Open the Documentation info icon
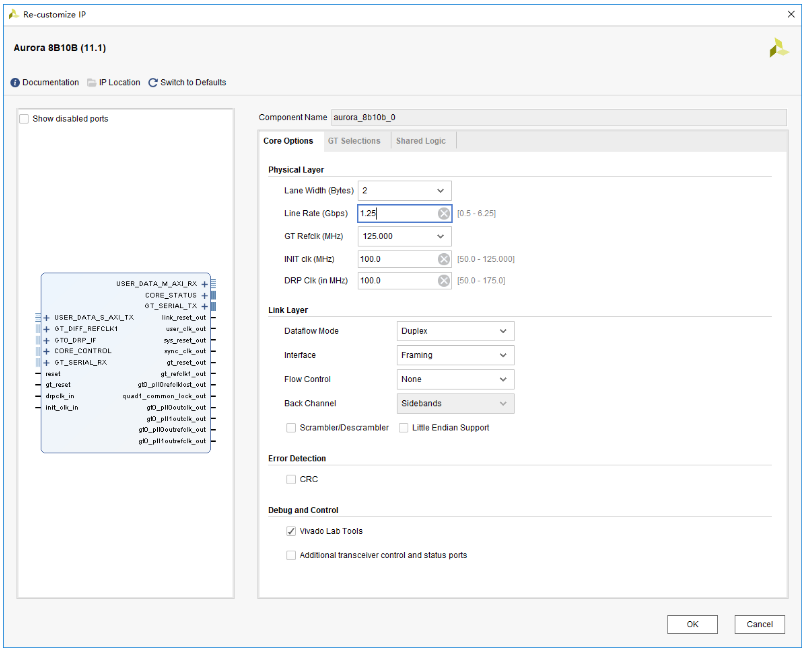The height and width of the screenshot is (651, 807). (x=15, y=83)
